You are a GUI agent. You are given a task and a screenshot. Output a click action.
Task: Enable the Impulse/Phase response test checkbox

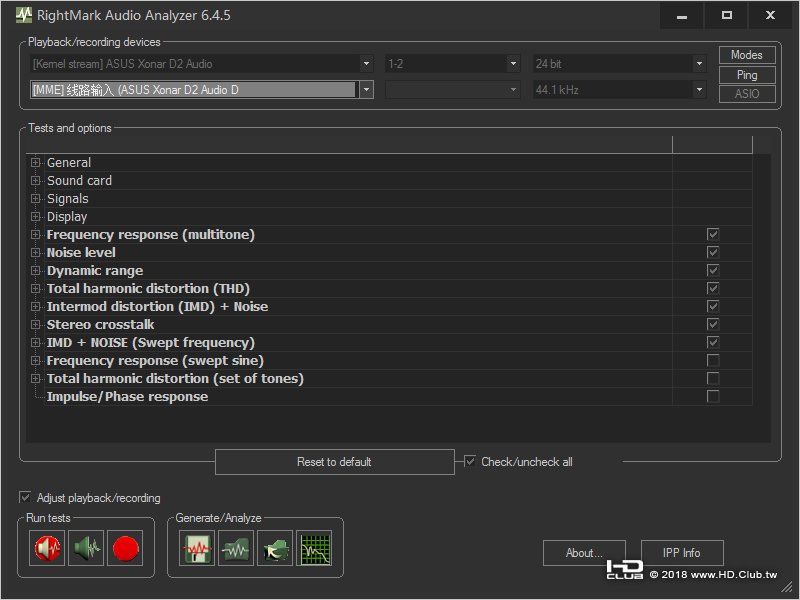click(713, 396)
